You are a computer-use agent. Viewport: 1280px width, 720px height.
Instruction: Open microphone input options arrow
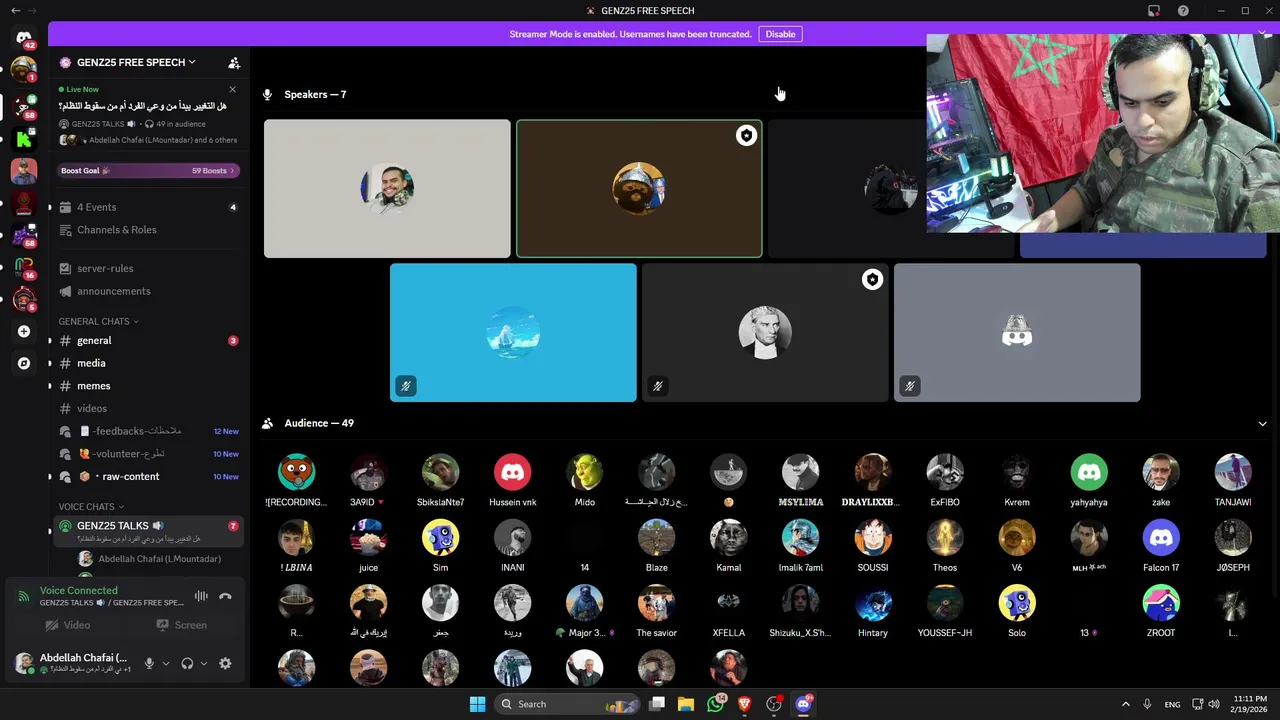click(166, 663)
